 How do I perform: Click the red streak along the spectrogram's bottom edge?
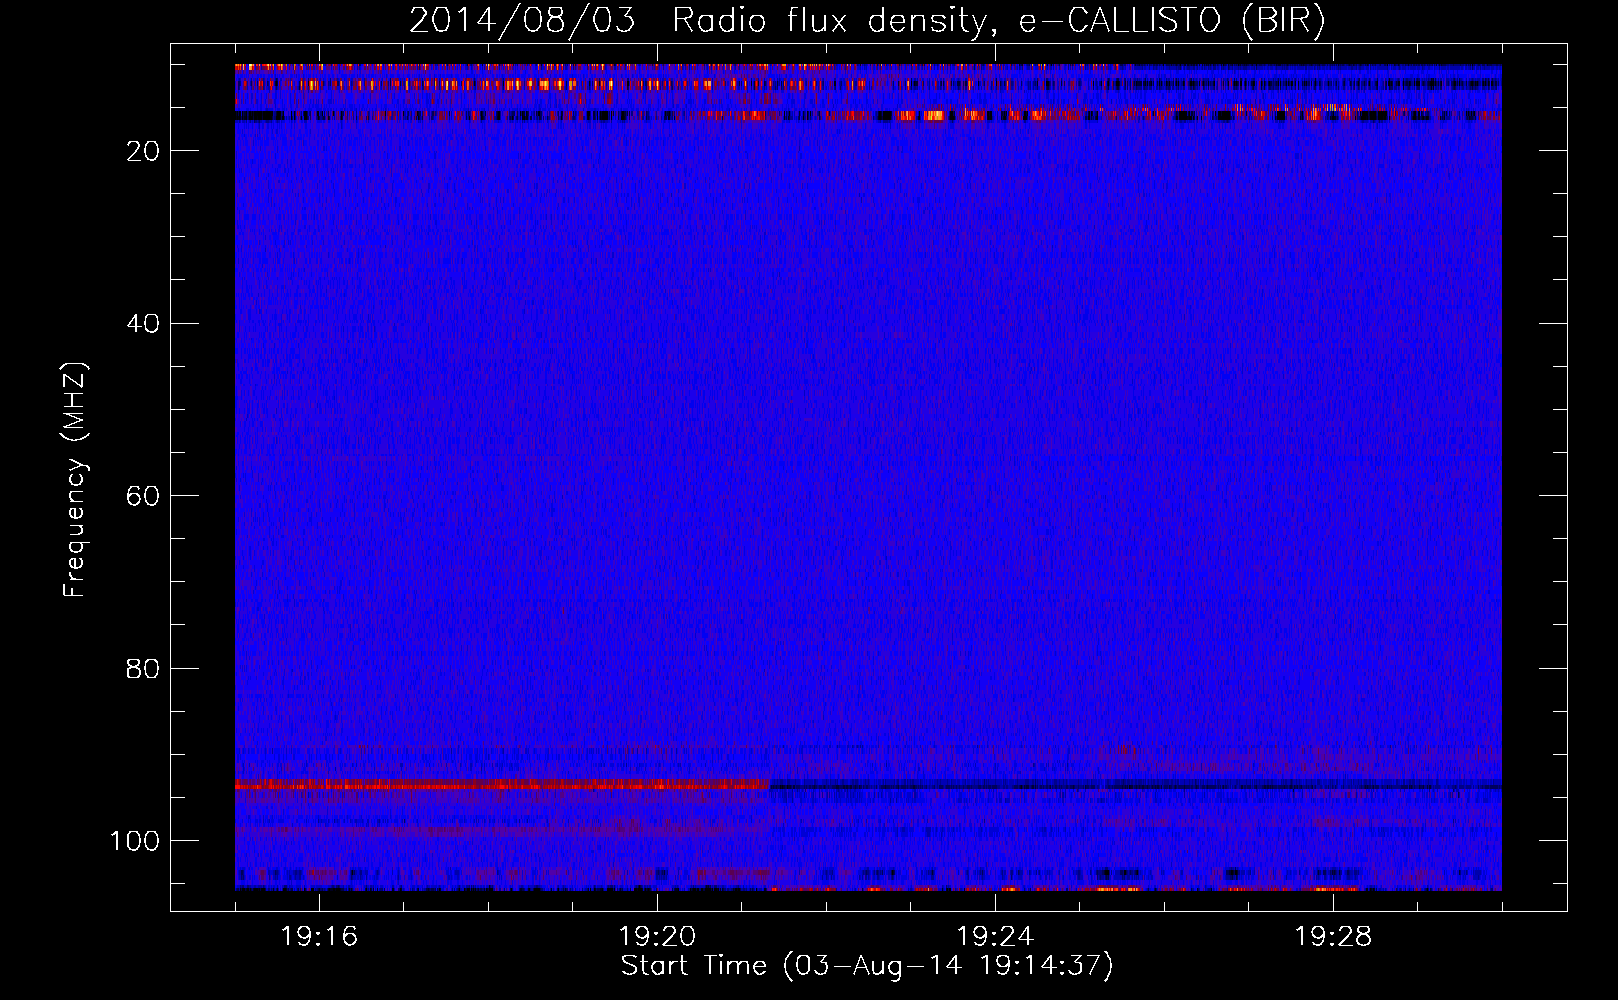tap(1100, 888)
